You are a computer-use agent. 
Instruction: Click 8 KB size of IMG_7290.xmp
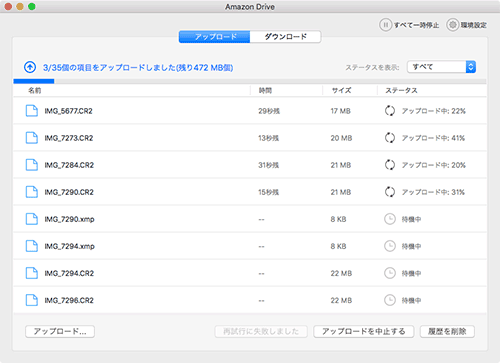pos(338,219)
